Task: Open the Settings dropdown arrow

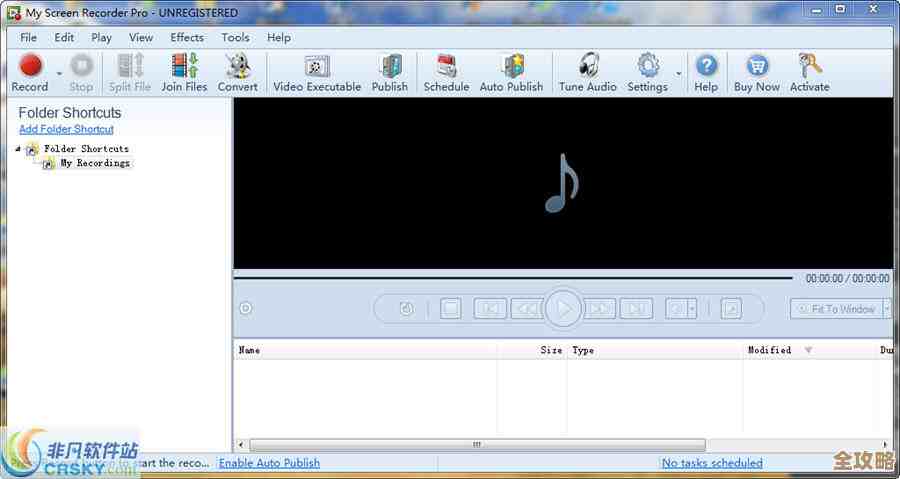Action: (x=679, y=73)
